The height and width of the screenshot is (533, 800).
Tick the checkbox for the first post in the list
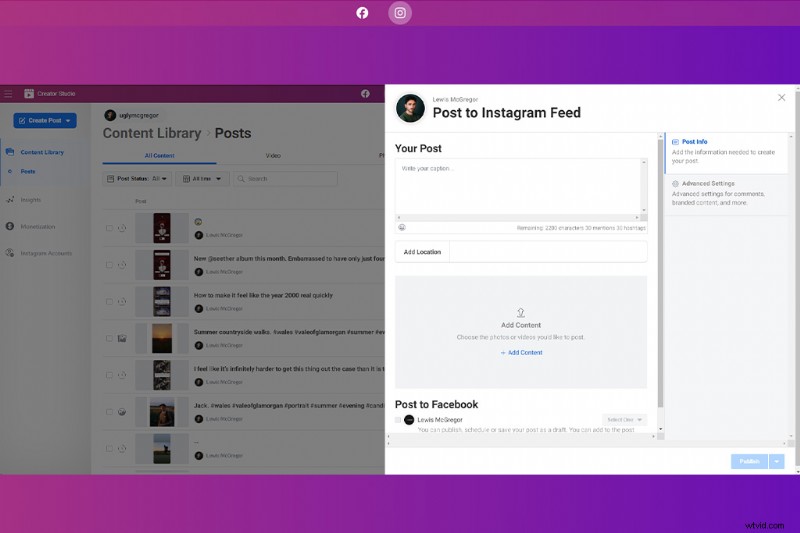pos(109,228)
